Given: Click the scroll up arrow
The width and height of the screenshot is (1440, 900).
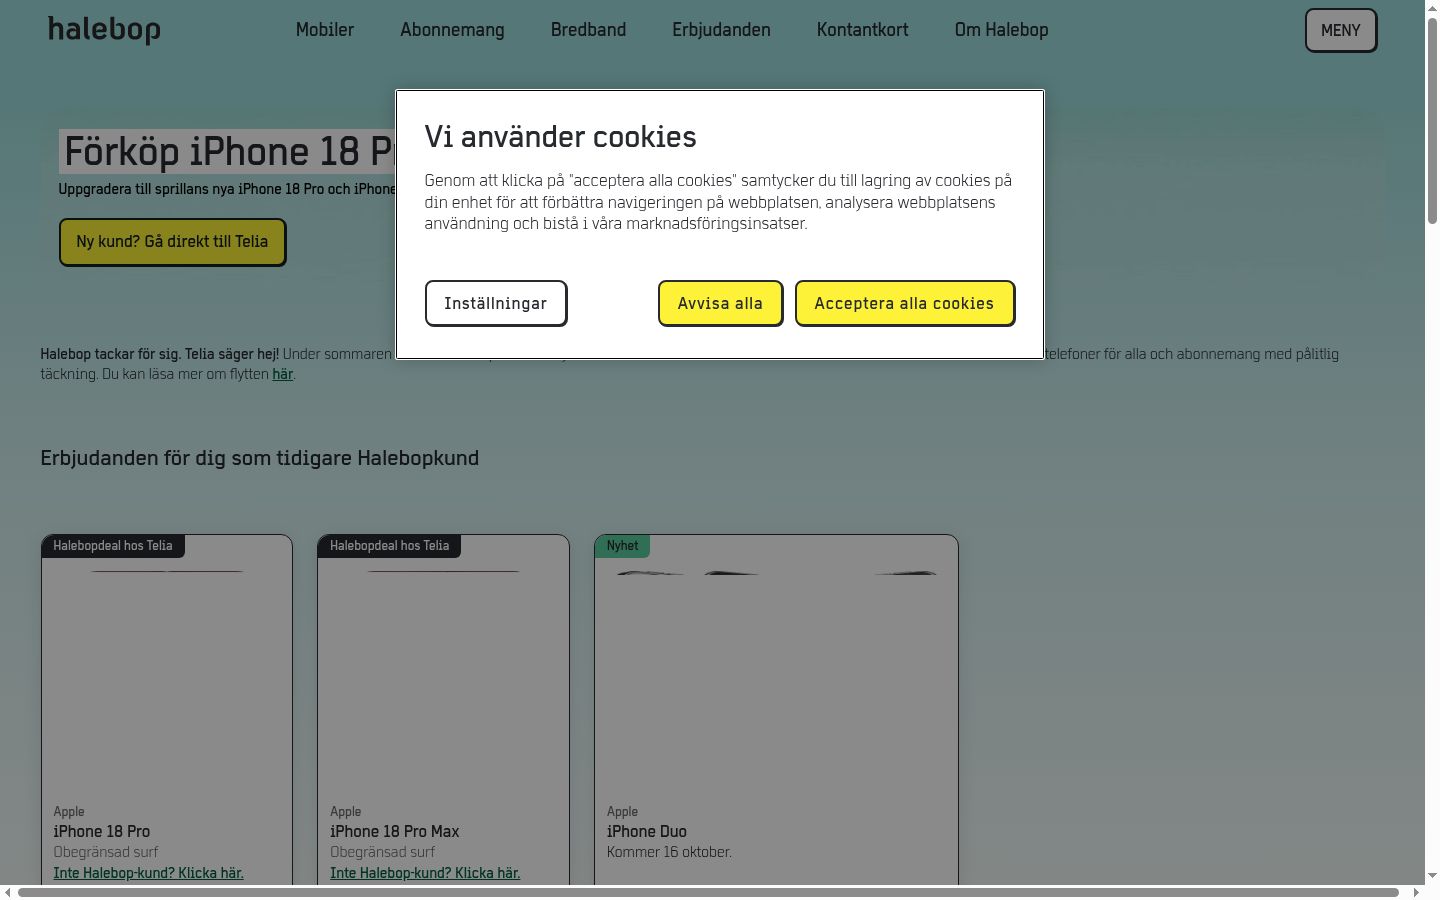Looking at the screenshot, I should pyautogui.click(x=1432, y=7).
